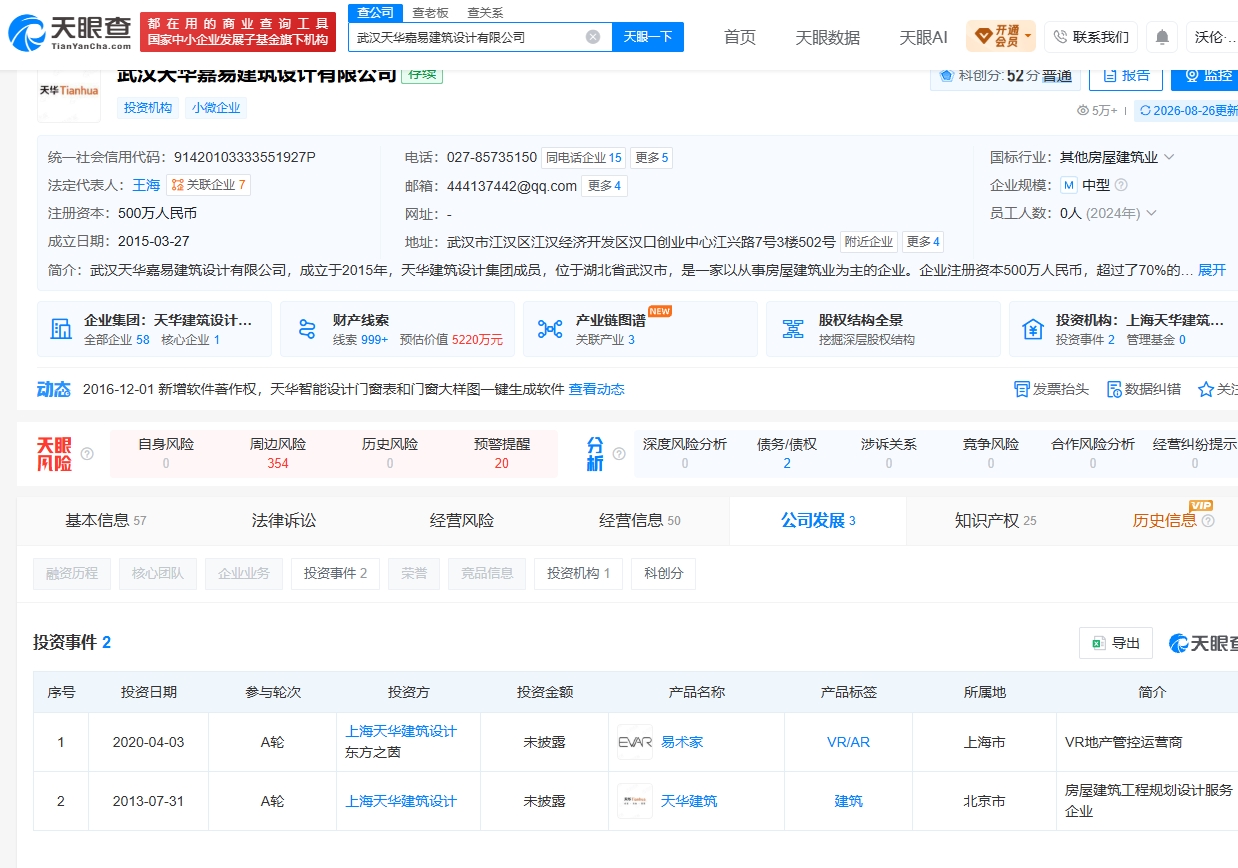The height and width of the screenshot is (868, 1238).
Task: Open 天眼AI in top navigation
Action: [923, 37]
